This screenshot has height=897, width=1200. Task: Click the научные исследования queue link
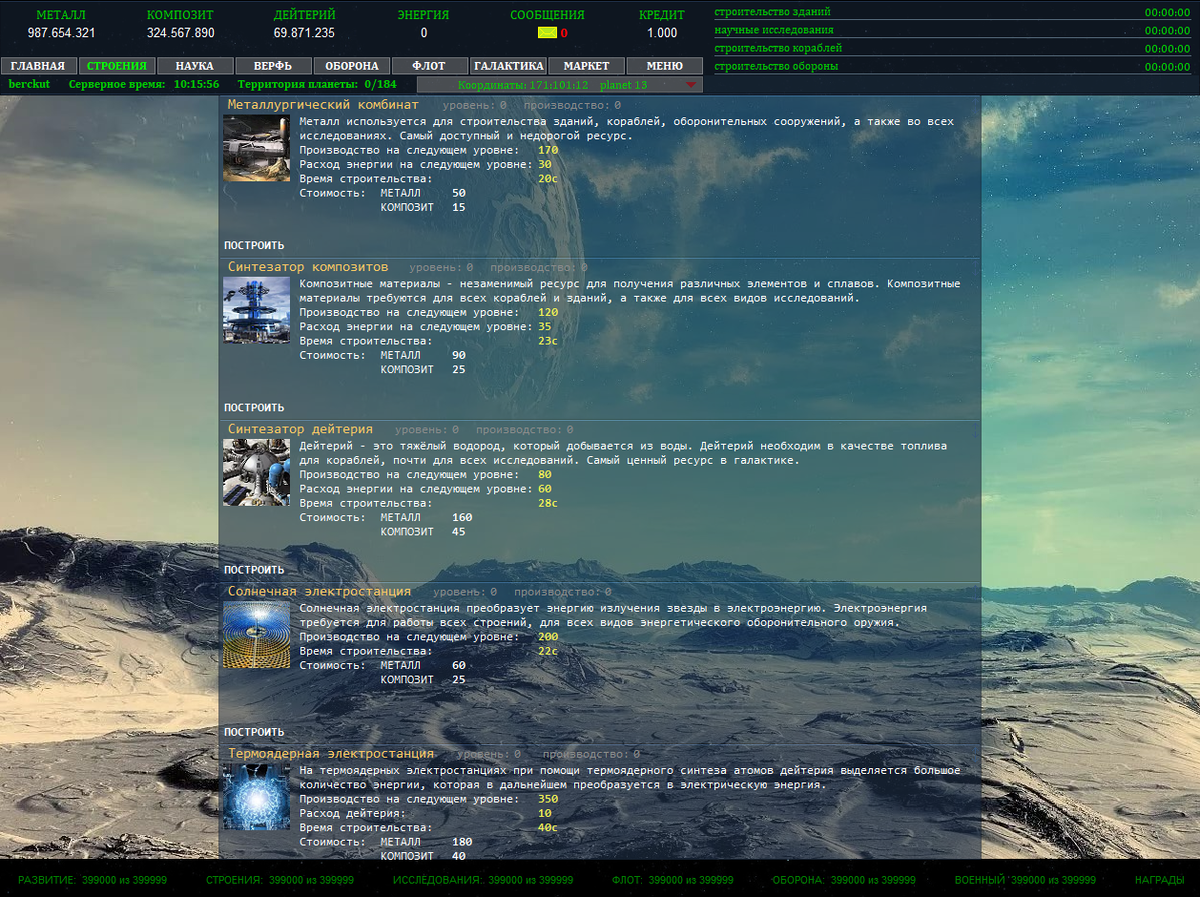(x=773, y=30)
